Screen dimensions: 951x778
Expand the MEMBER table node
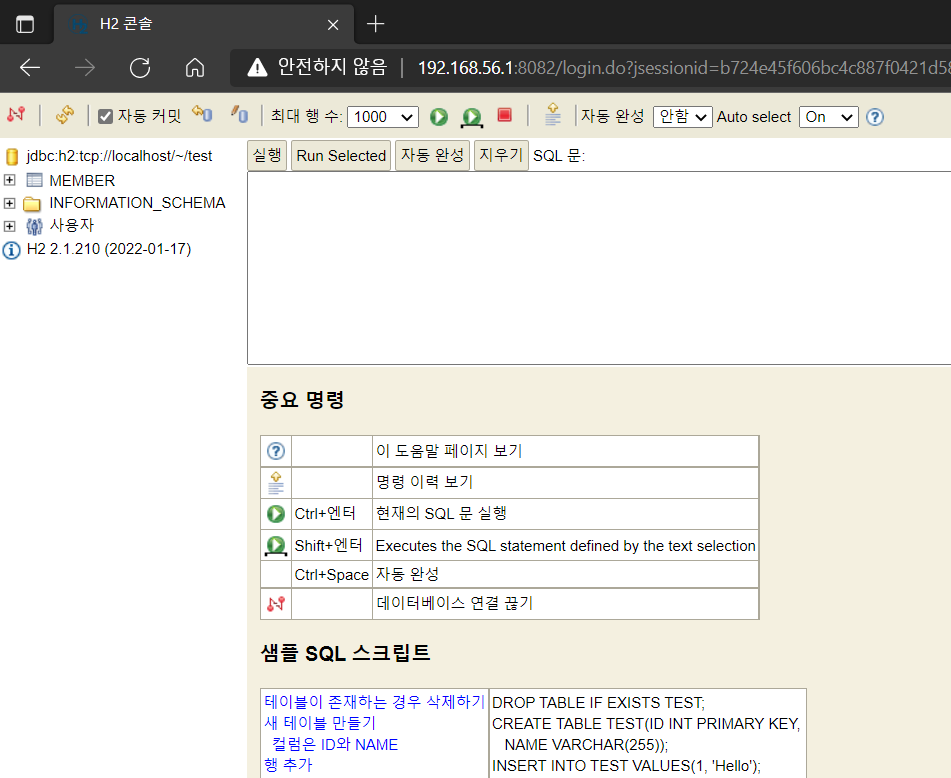pyautogui.click(x=9, y=180)
